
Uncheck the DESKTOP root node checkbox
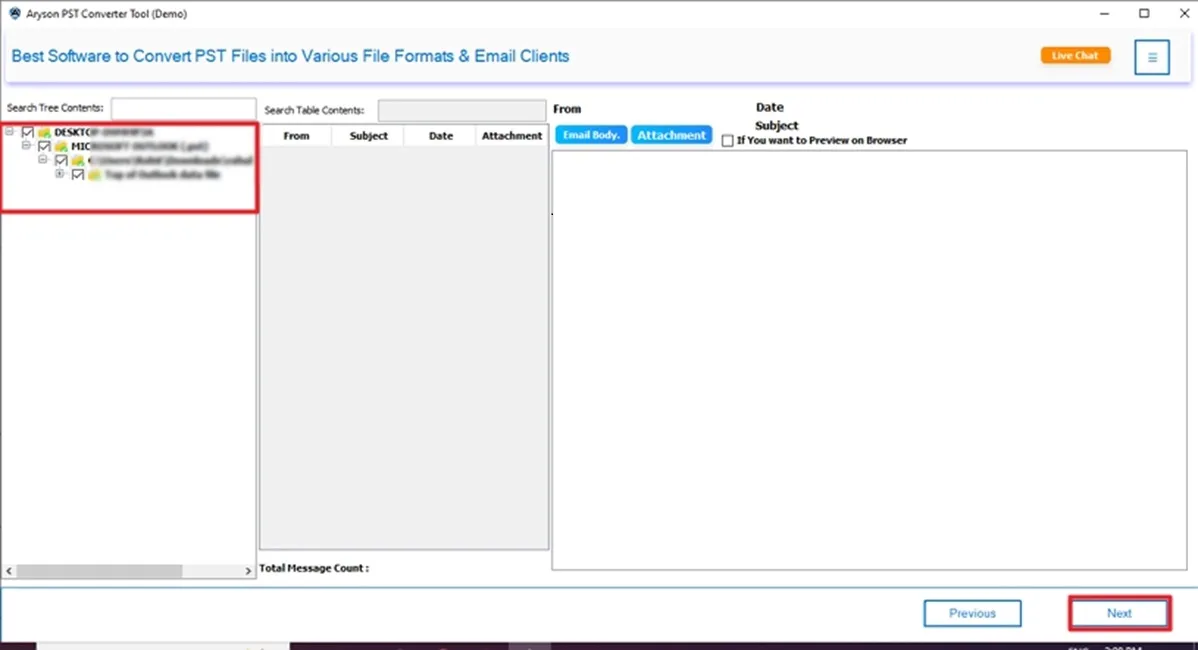(28, 133)
